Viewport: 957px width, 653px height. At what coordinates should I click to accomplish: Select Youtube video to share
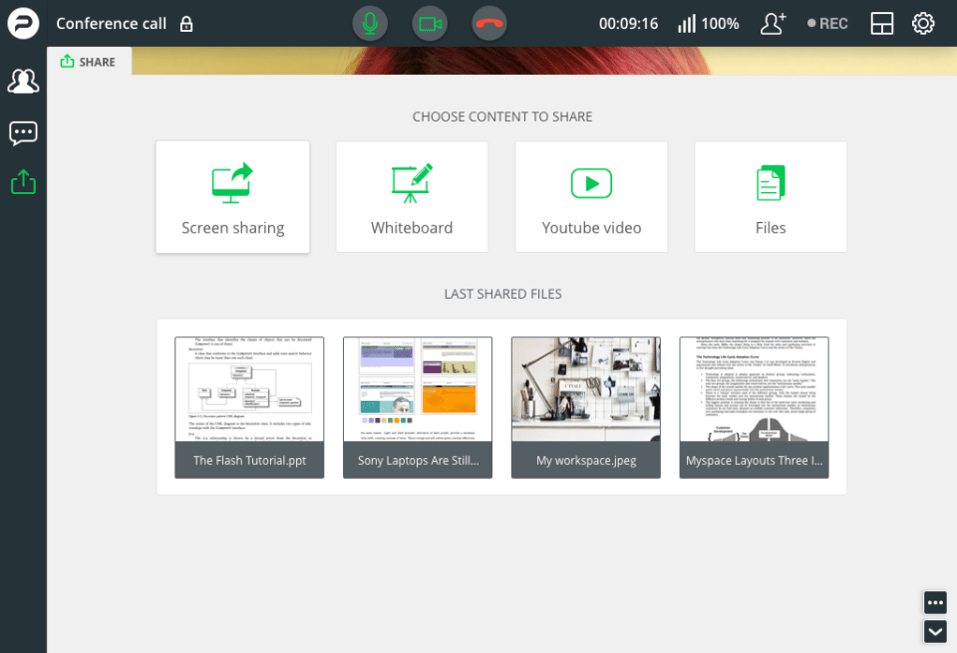591,197
